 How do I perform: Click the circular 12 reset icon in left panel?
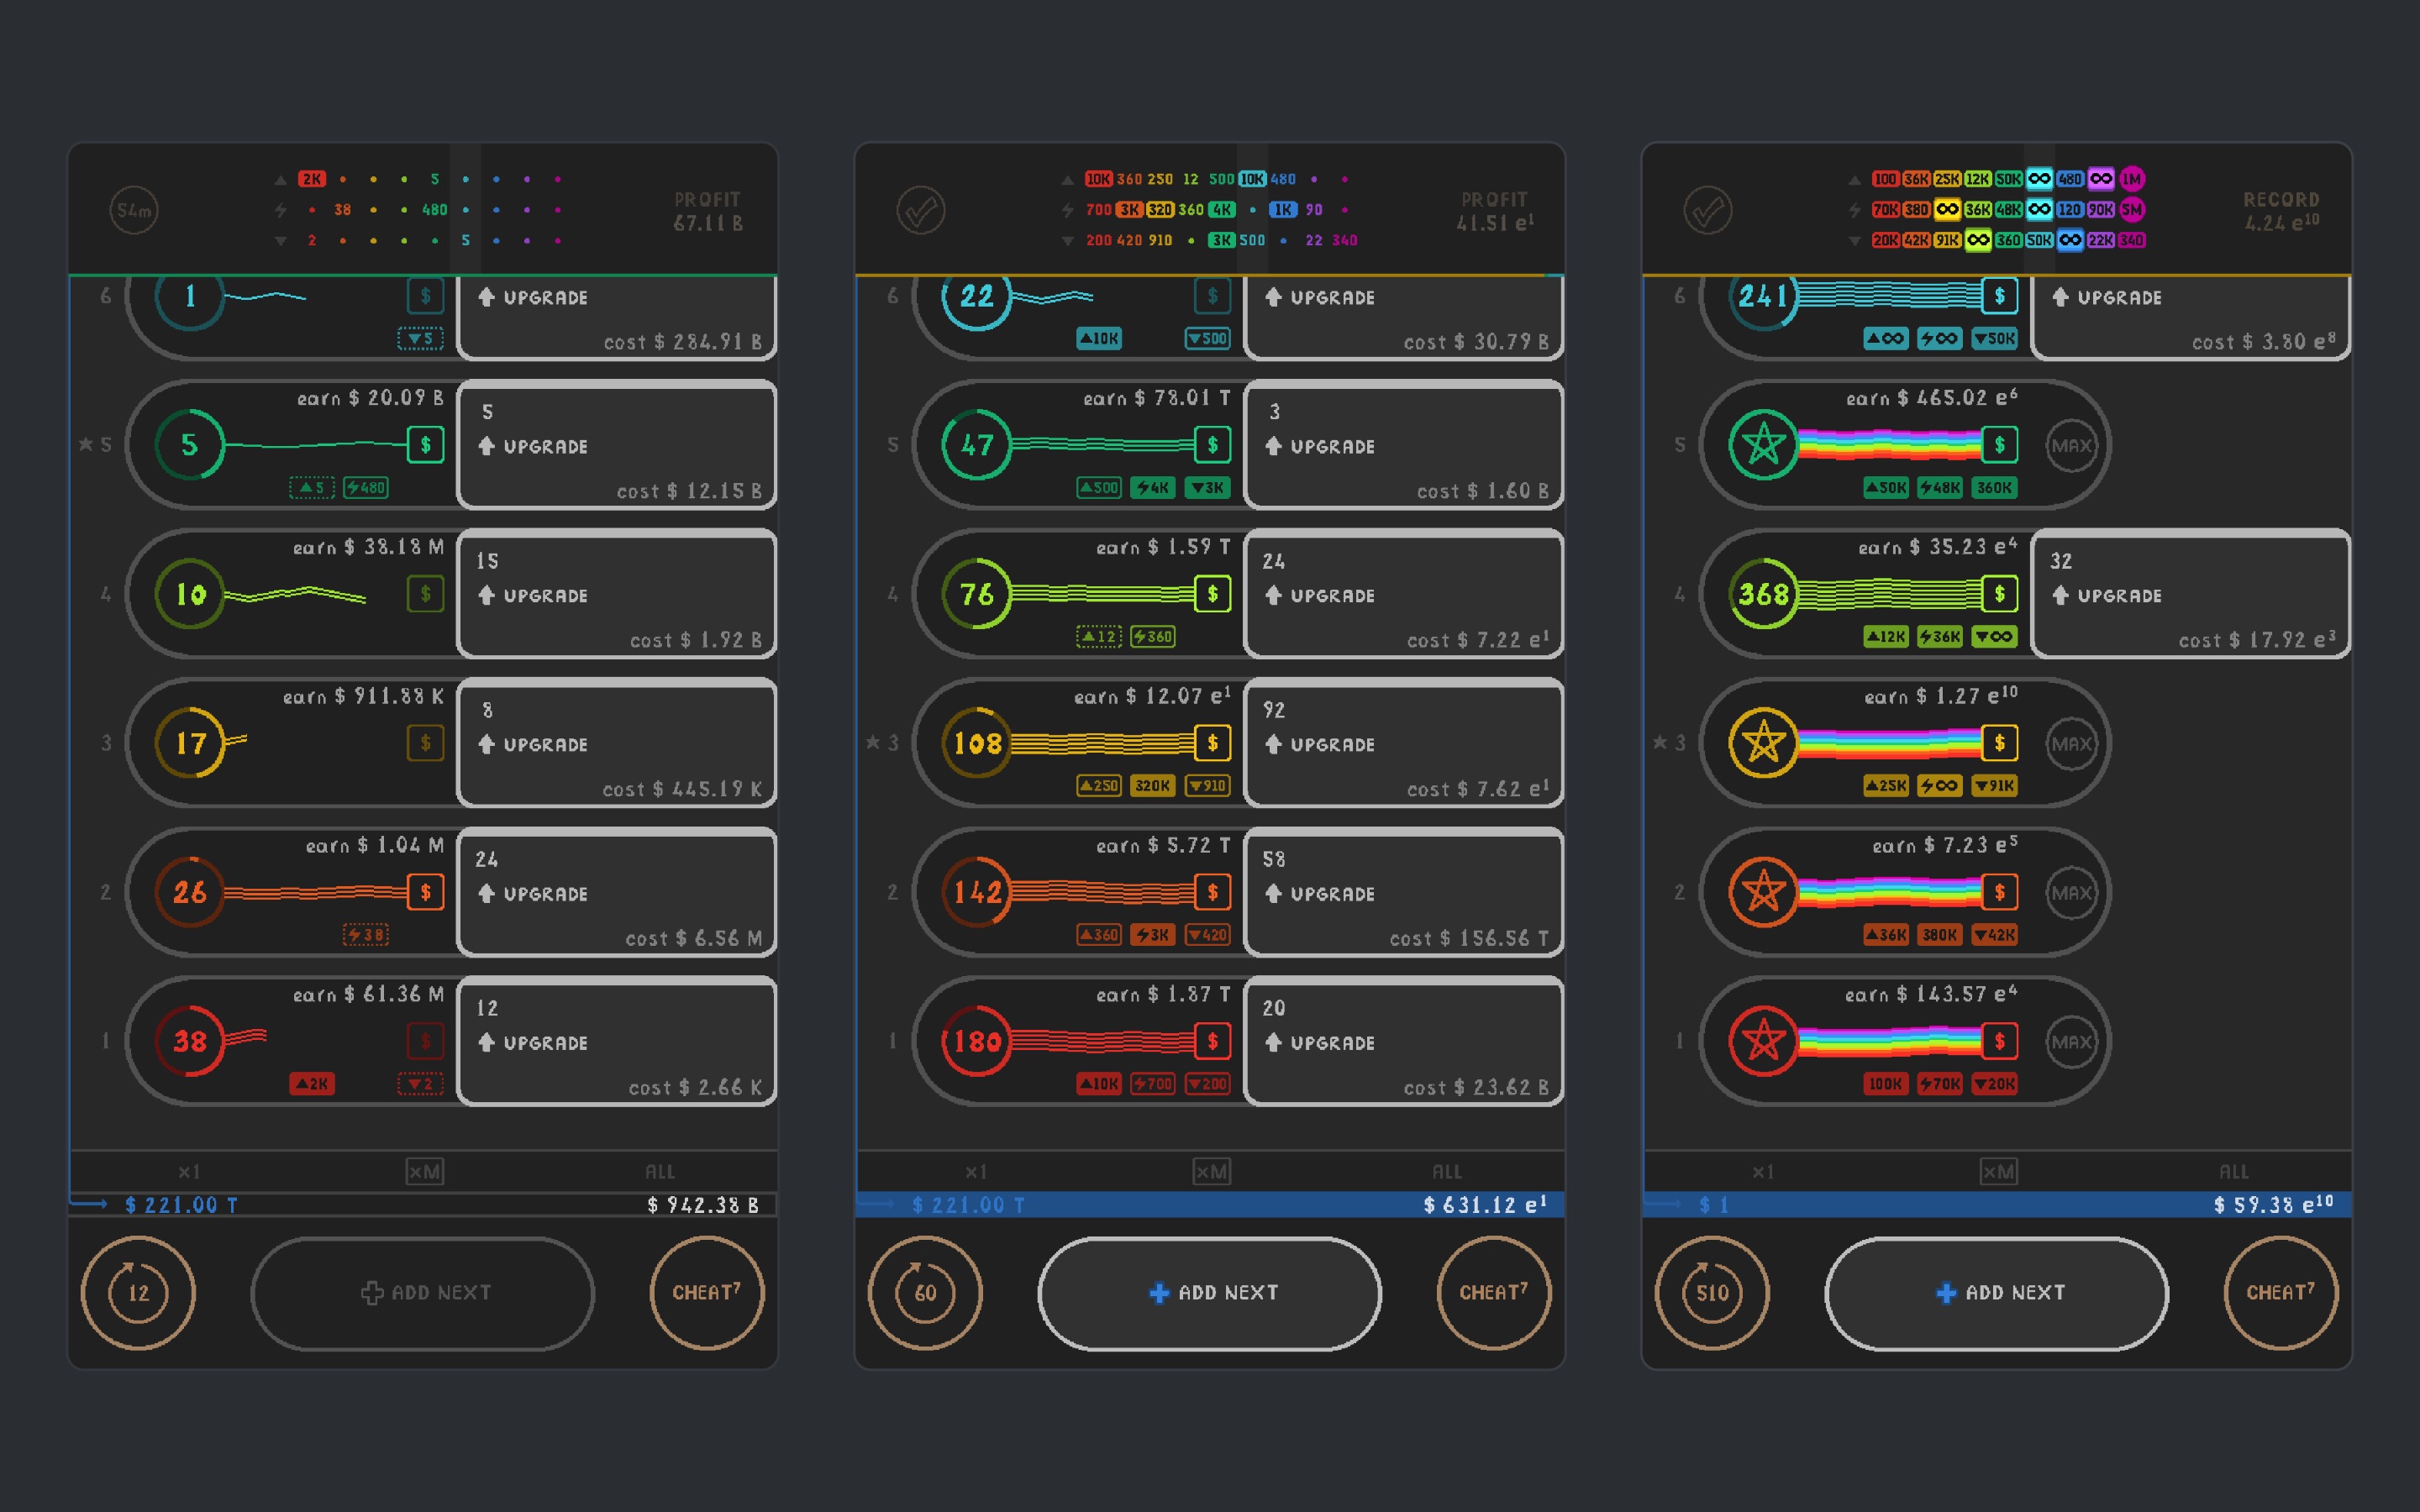(138, 1293)
